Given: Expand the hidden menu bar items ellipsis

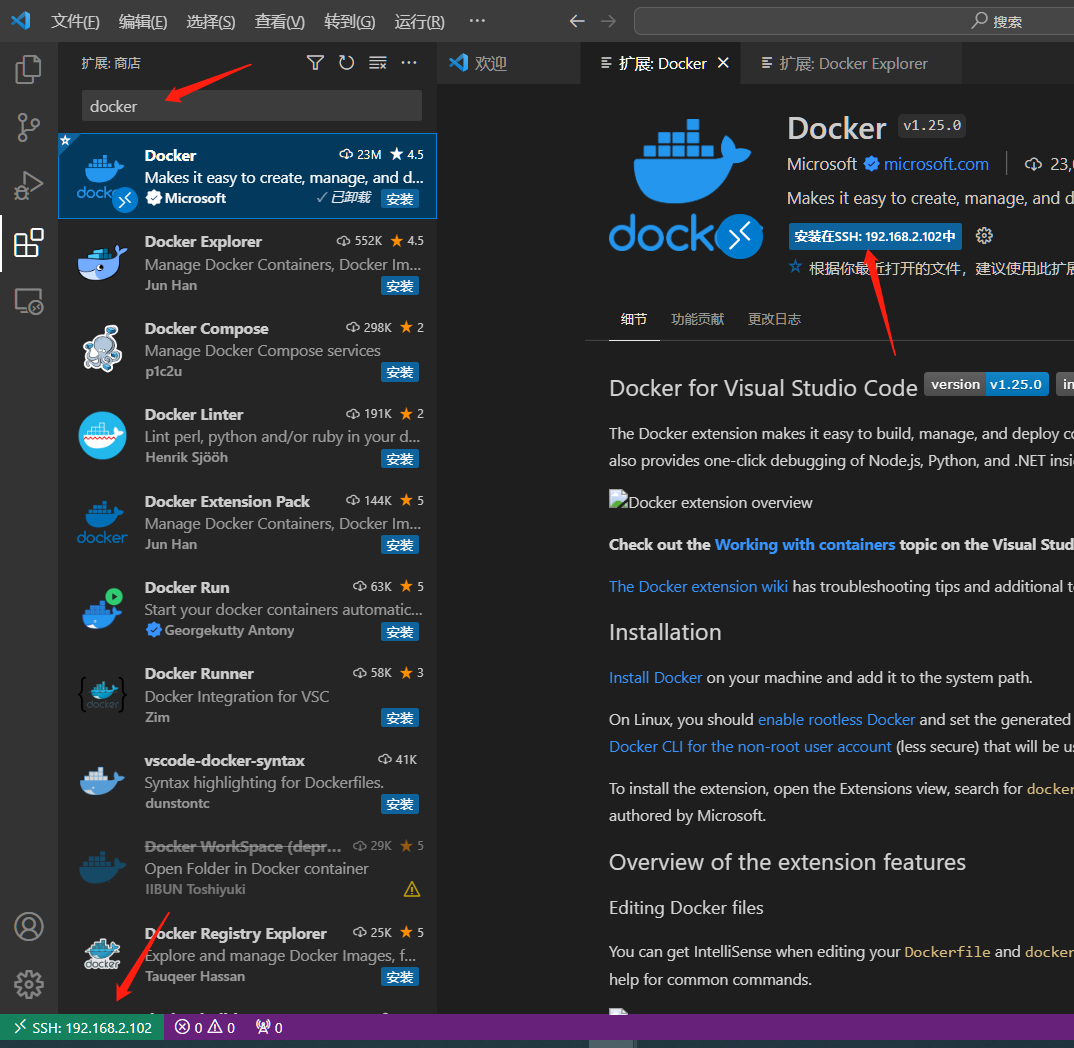Looking at the screenshot, I should tap(477, 21).
